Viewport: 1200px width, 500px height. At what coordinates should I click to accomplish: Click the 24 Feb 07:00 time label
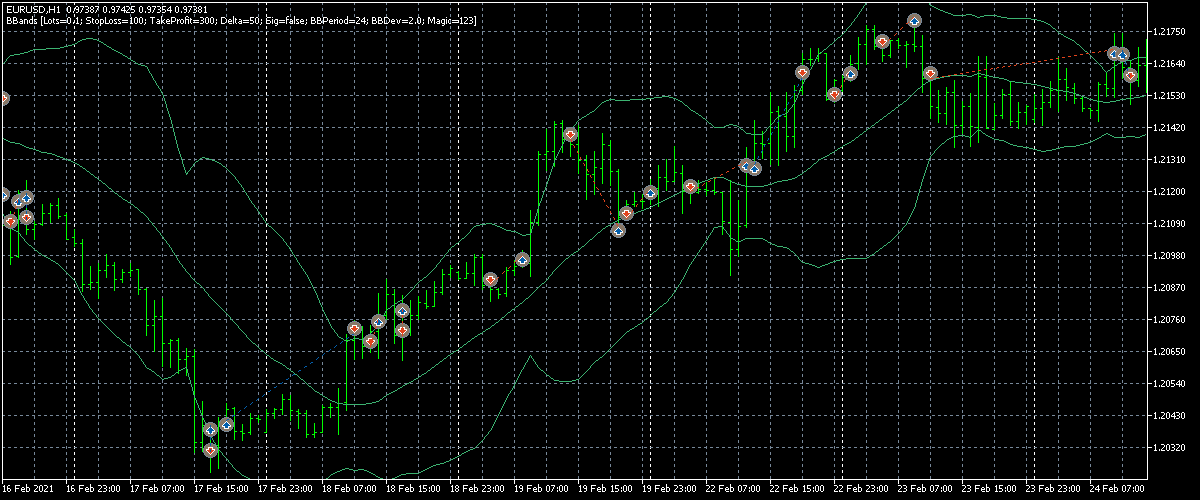click(x=1116, y=491)
